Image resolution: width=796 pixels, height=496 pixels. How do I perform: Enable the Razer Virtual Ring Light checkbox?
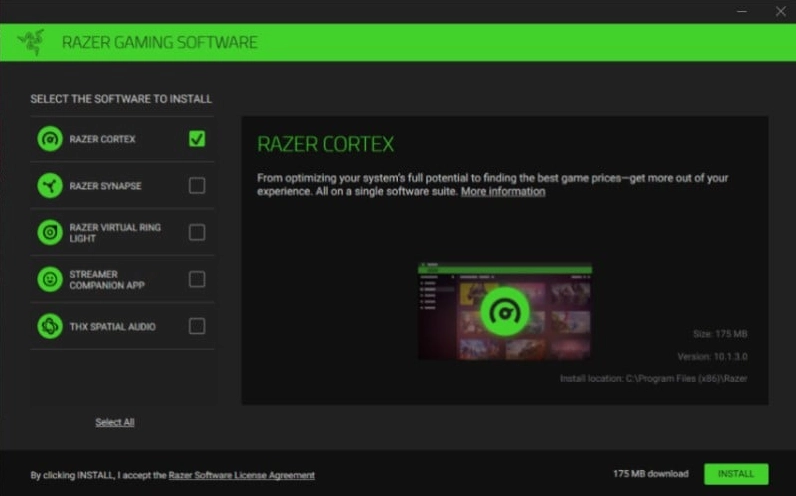197,233
